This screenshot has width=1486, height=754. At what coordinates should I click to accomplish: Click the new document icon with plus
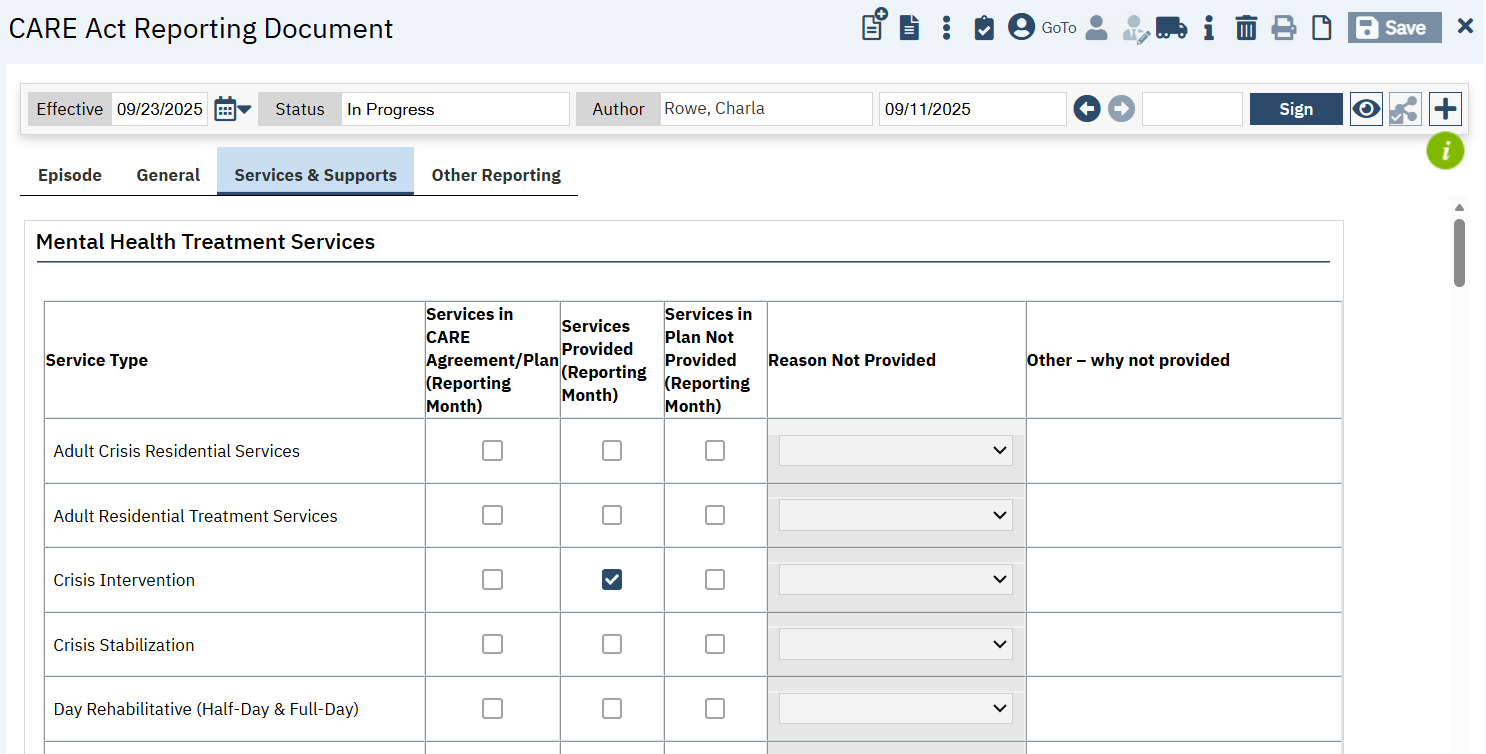coord(874,25)
